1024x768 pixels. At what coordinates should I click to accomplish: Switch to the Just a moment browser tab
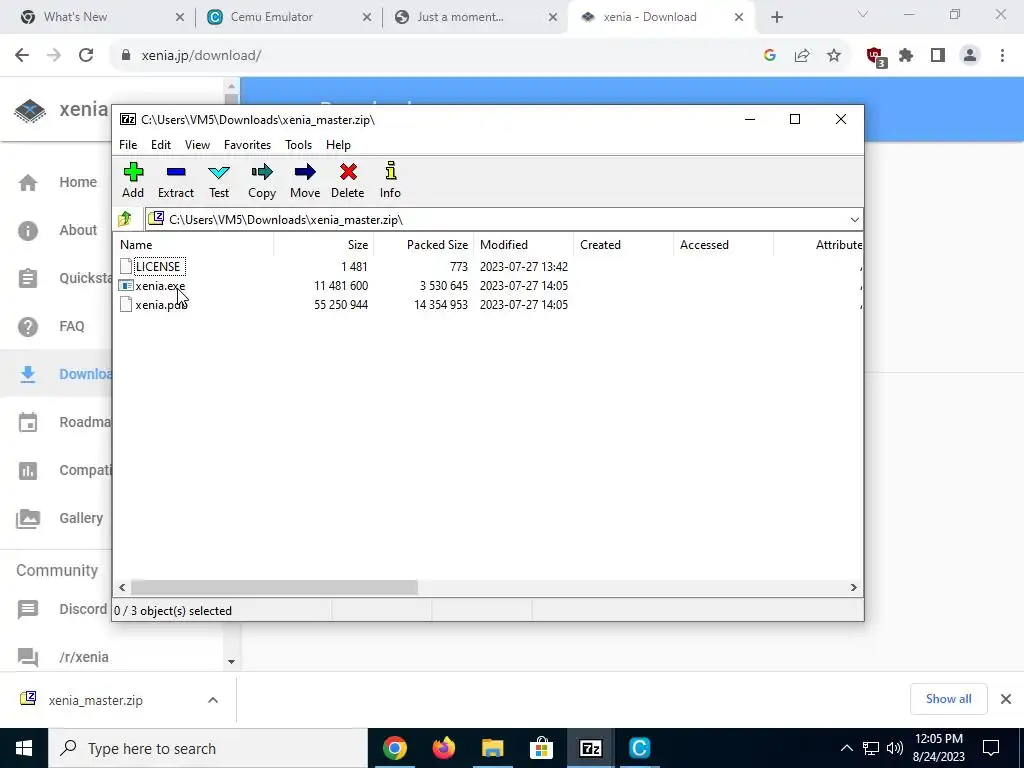coord(475,17)
